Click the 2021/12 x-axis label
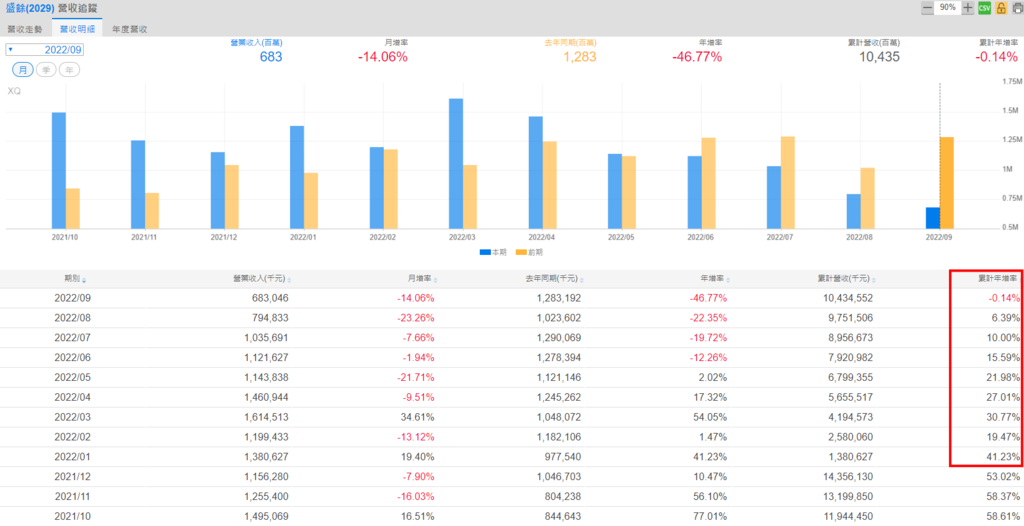The image size is (1024, 526). 224,237
